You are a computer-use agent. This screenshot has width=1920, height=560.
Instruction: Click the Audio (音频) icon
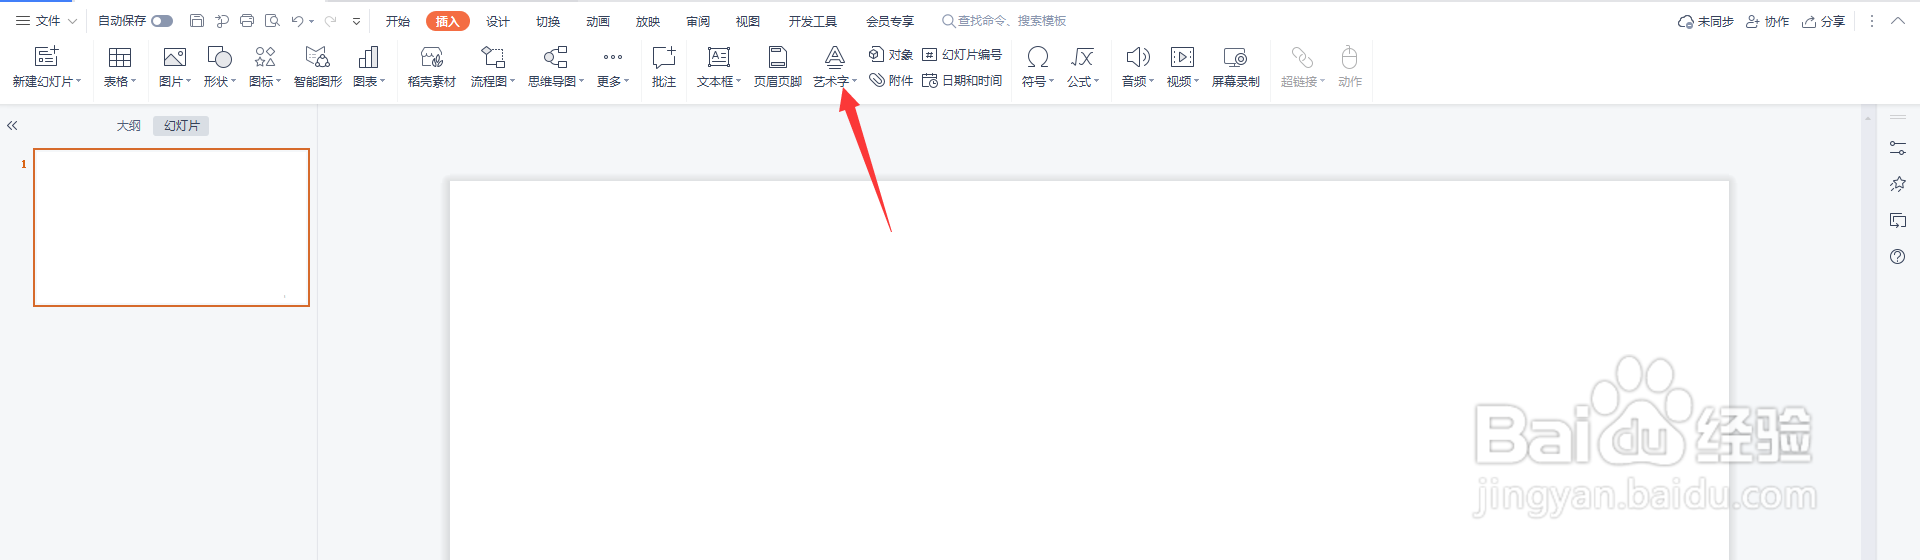(1138, 57)
